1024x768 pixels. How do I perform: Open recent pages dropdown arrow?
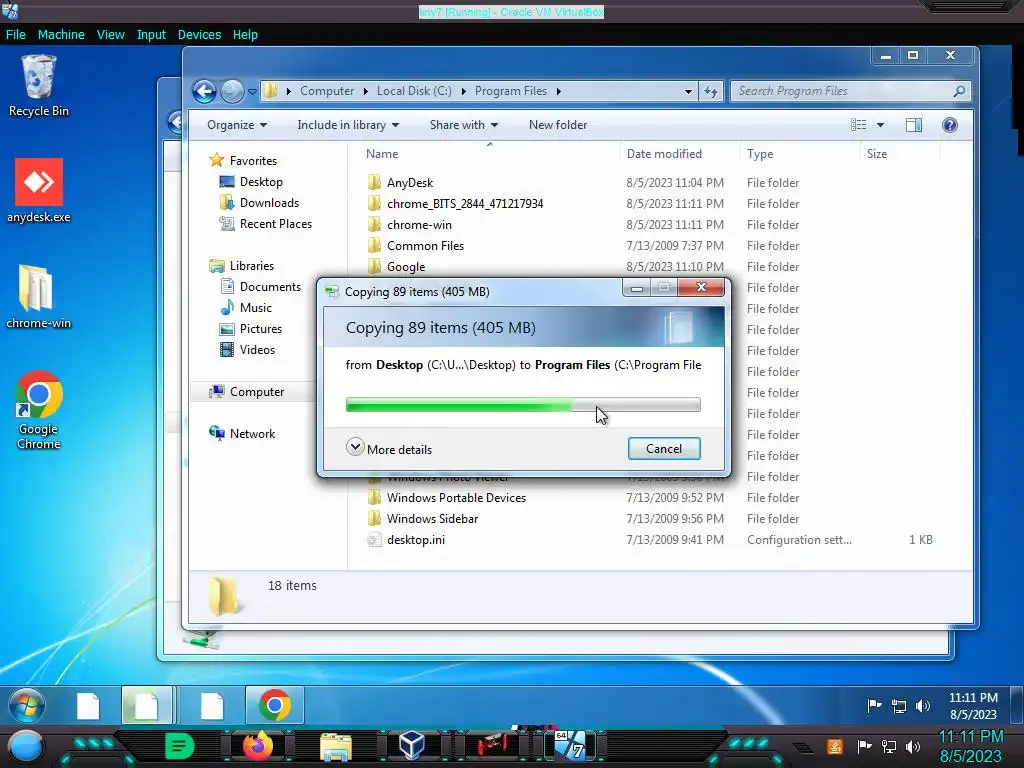click(252, 91)
